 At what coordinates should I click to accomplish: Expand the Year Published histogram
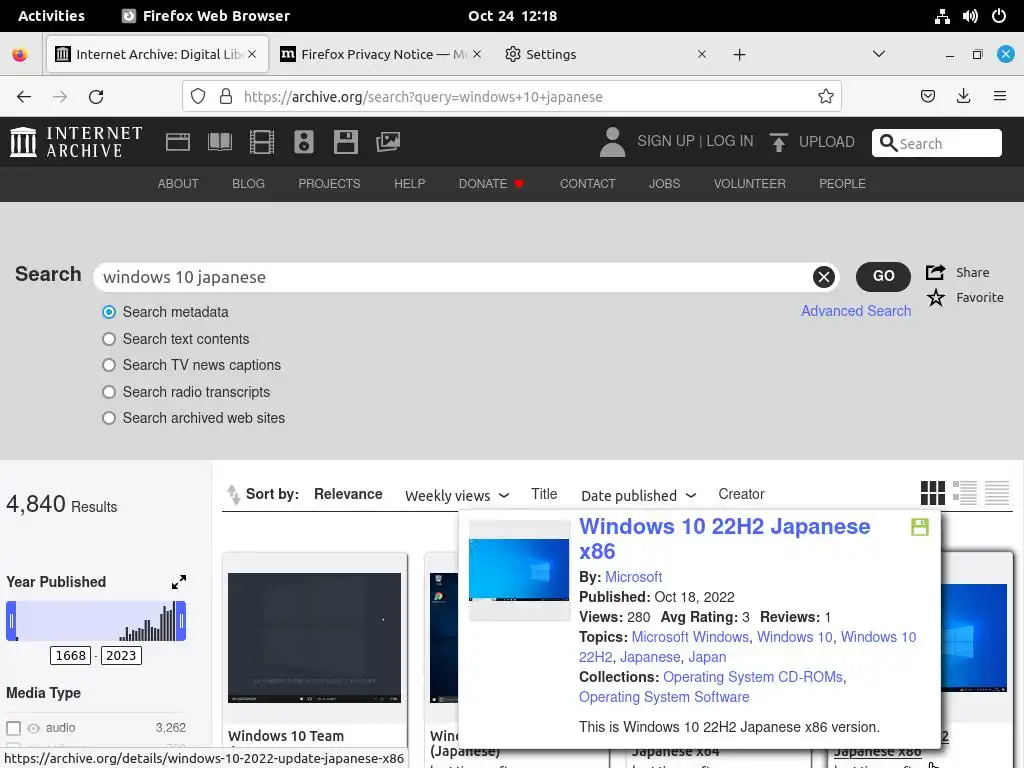(x=178, y=582)
